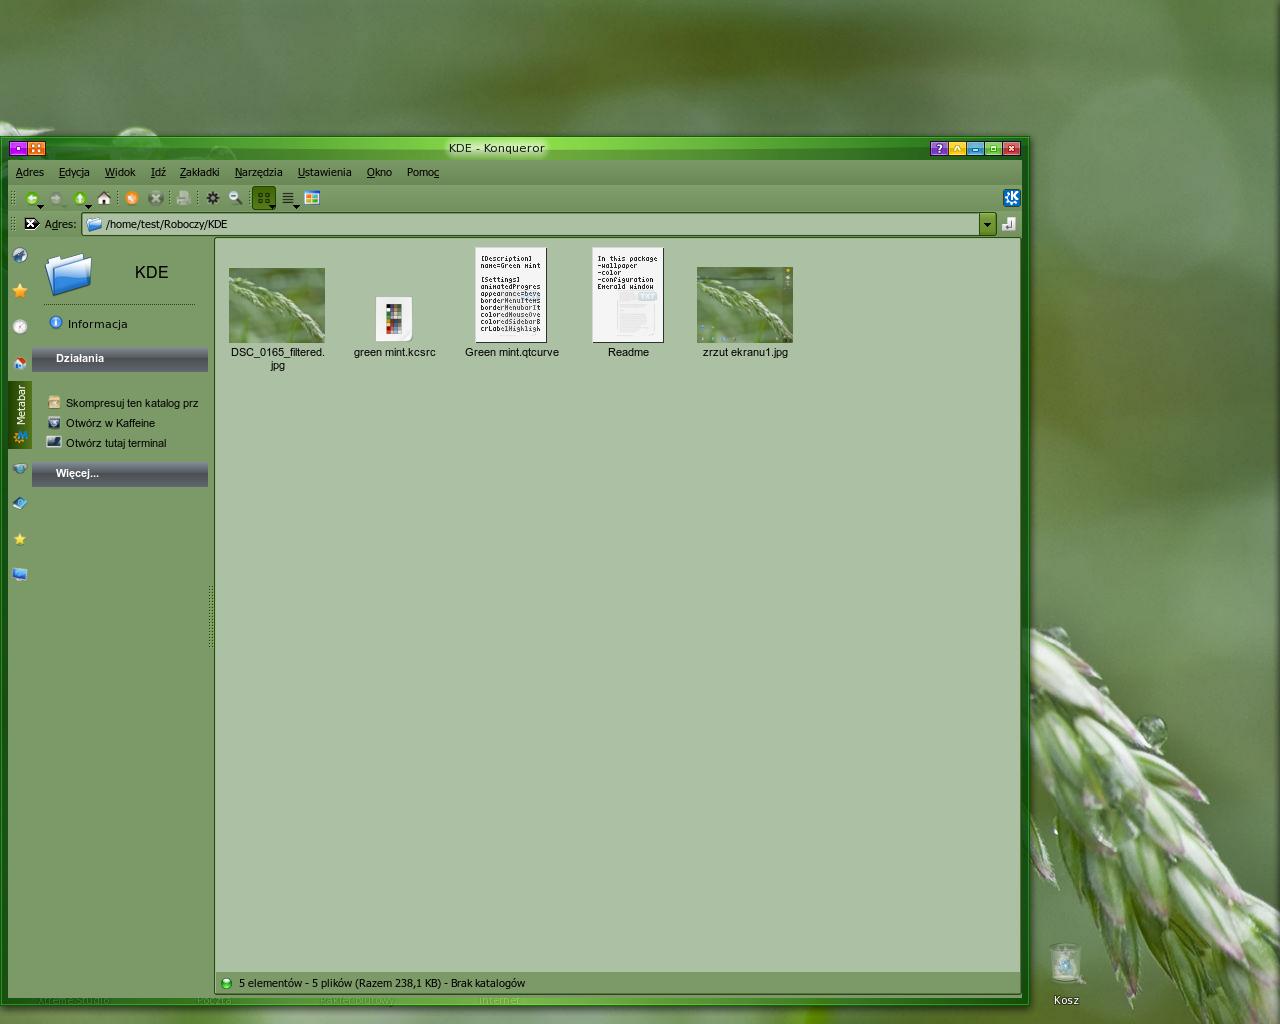Switch to list view mode
The height and width of the screenshot is (1024, 1280).
pyautogui.click(x=288, y=198)
